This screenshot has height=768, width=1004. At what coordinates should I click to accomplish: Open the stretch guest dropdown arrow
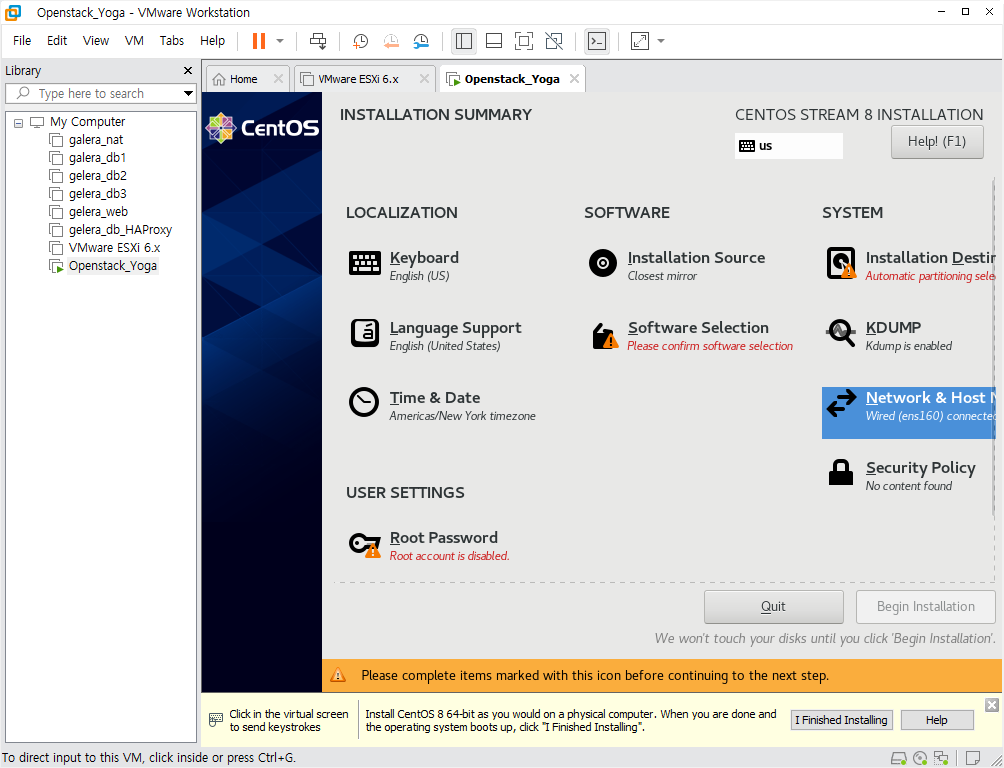coord(661,41)
